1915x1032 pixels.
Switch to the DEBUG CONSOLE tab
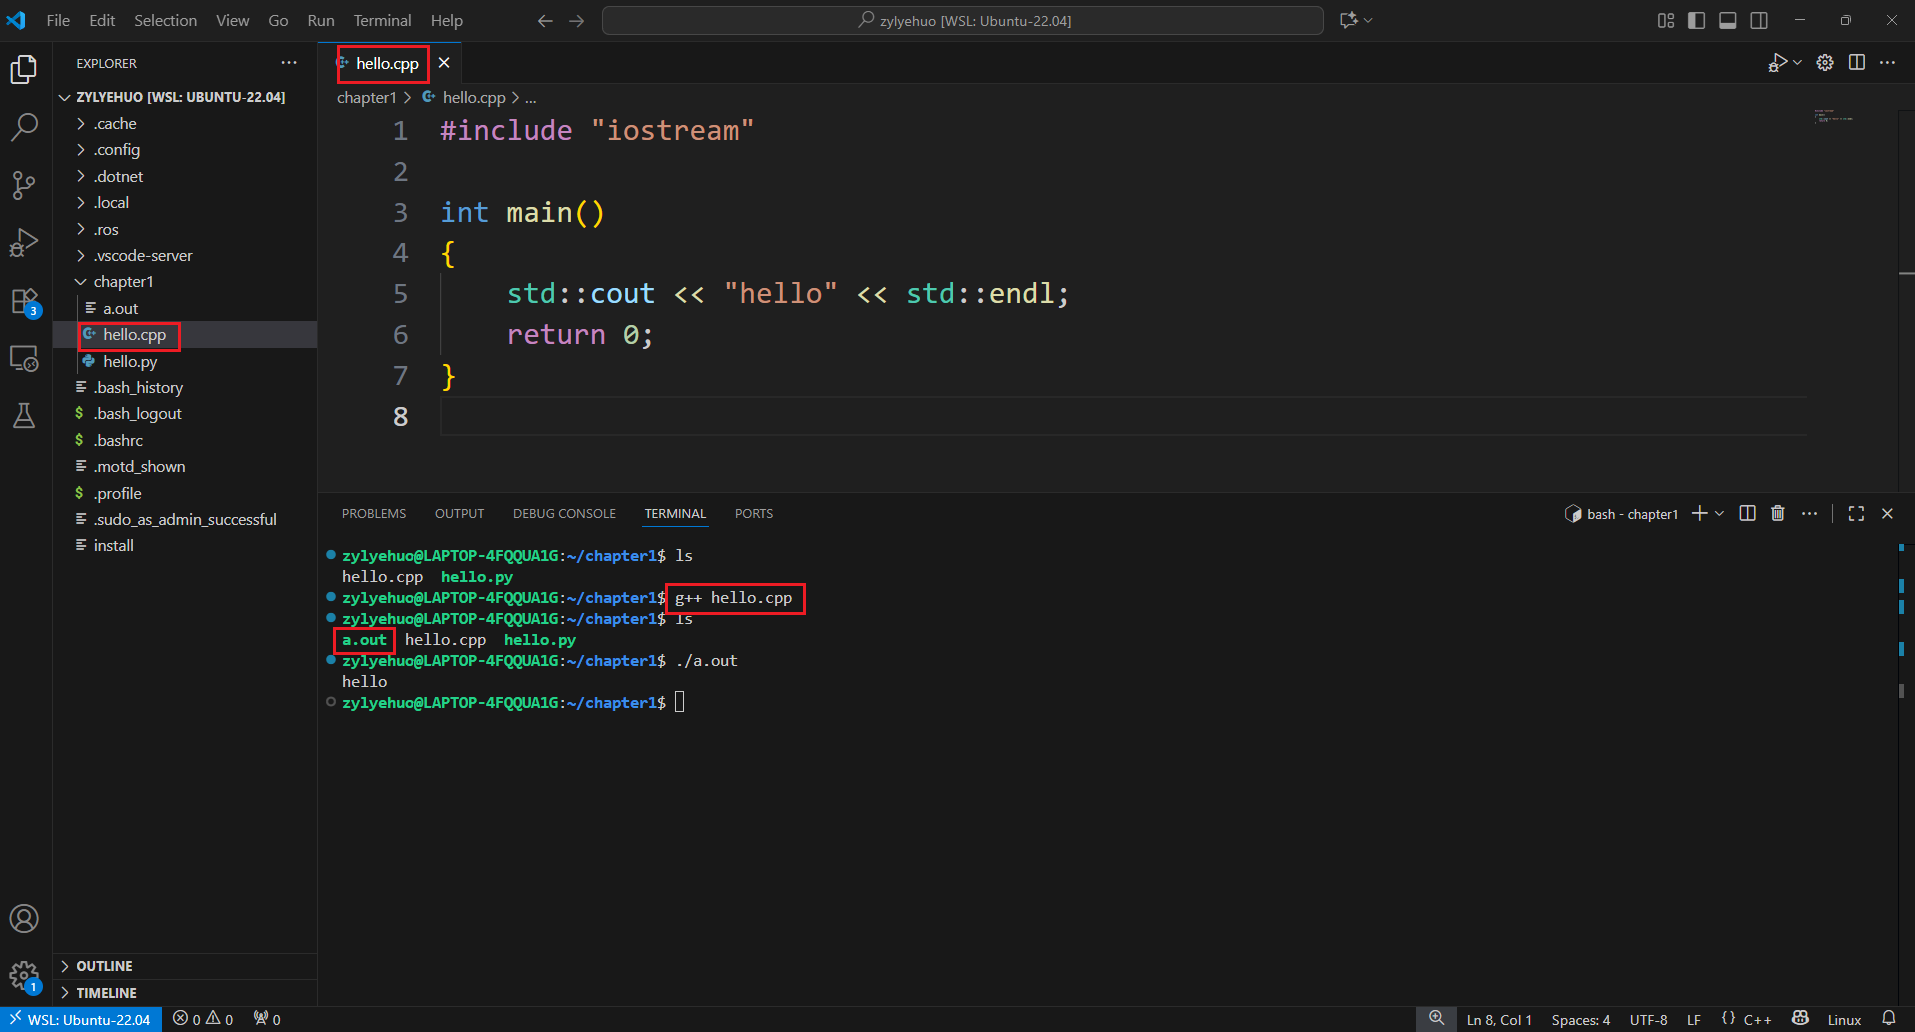[564, 513]
